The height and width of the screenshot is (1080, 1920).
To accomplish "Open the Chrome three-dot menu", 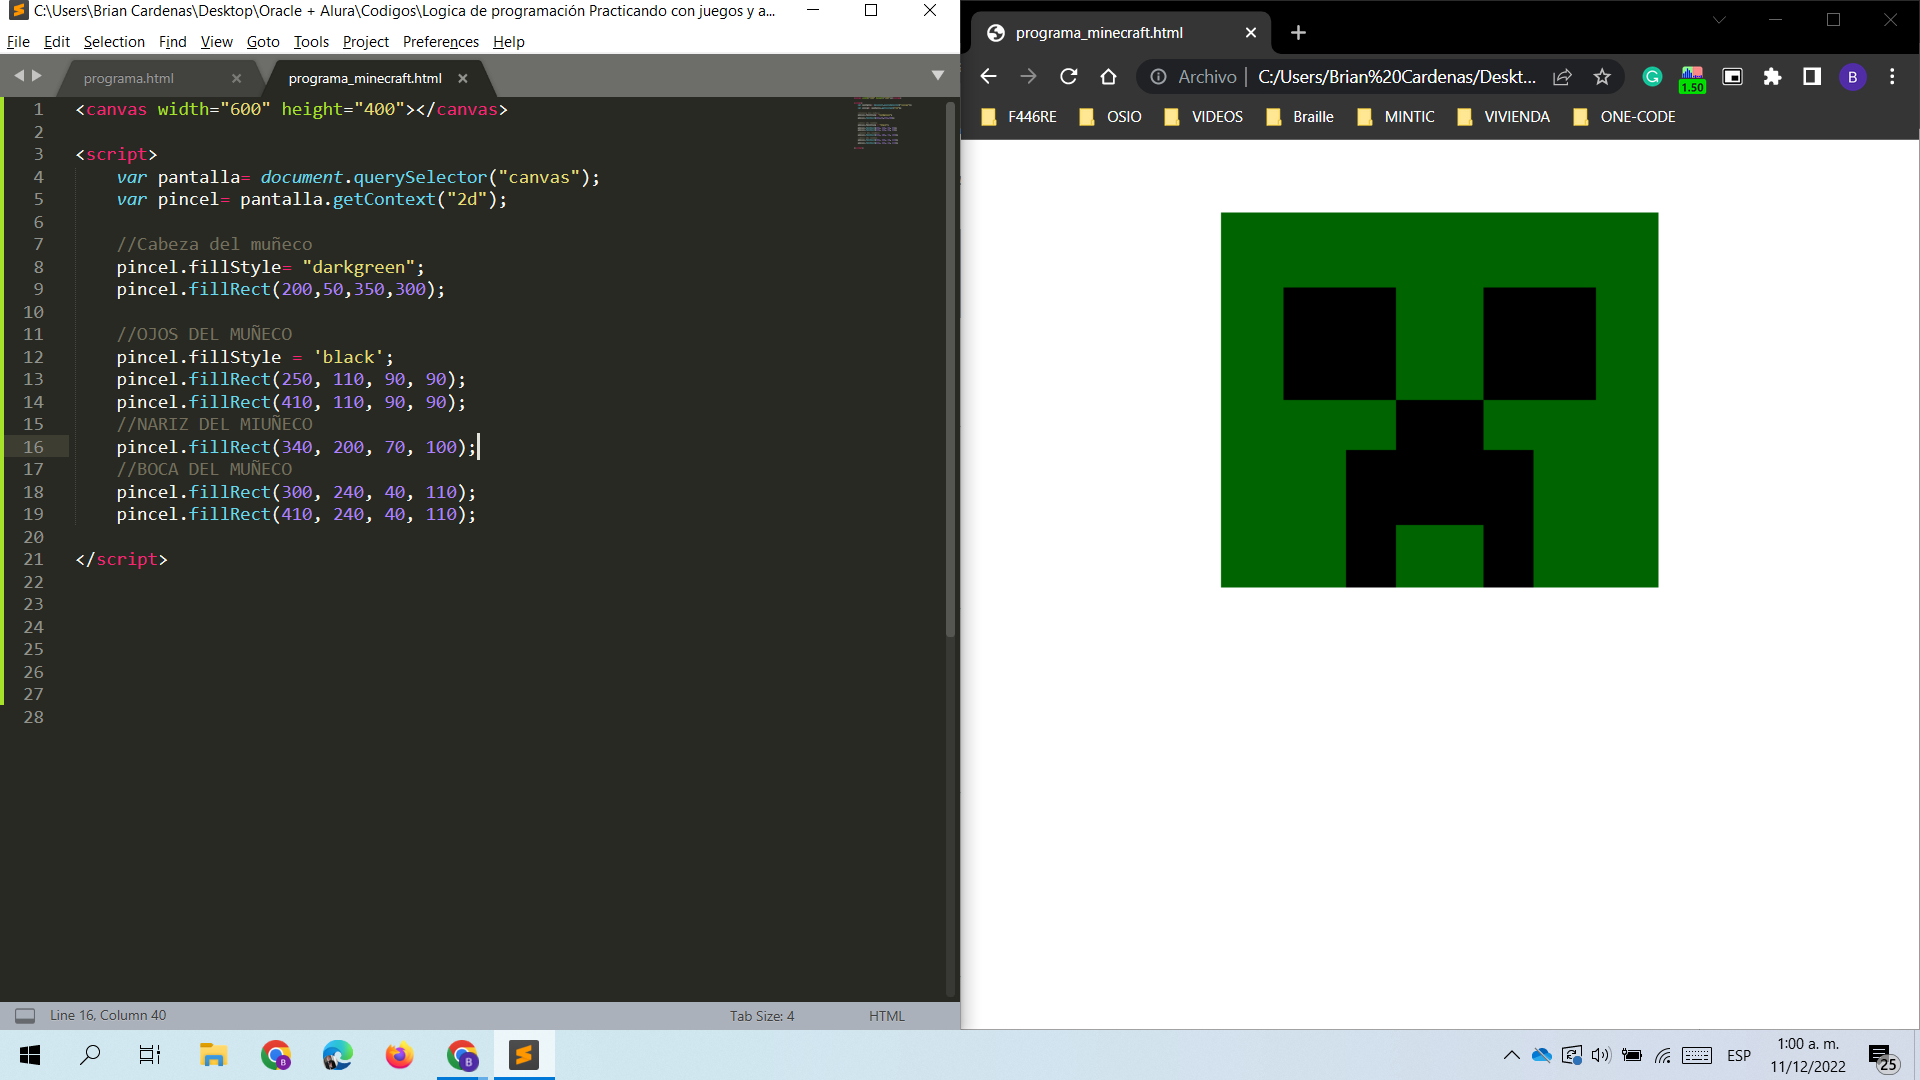I will coord(1892,77).
